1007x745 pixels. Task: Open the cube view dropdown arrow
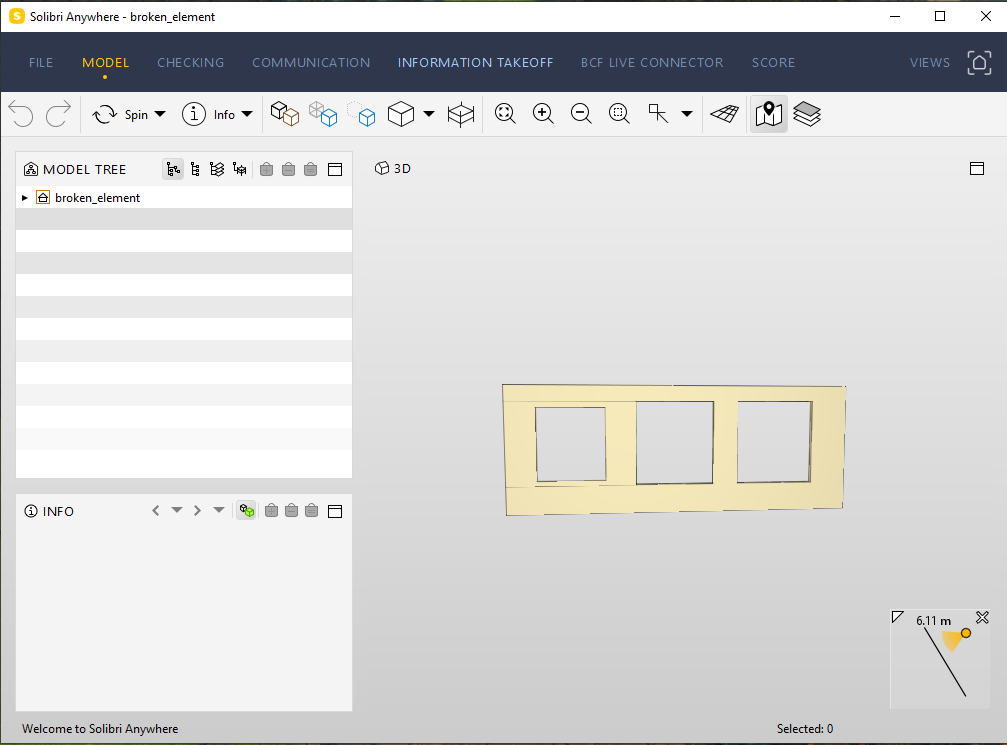[429, 114]
